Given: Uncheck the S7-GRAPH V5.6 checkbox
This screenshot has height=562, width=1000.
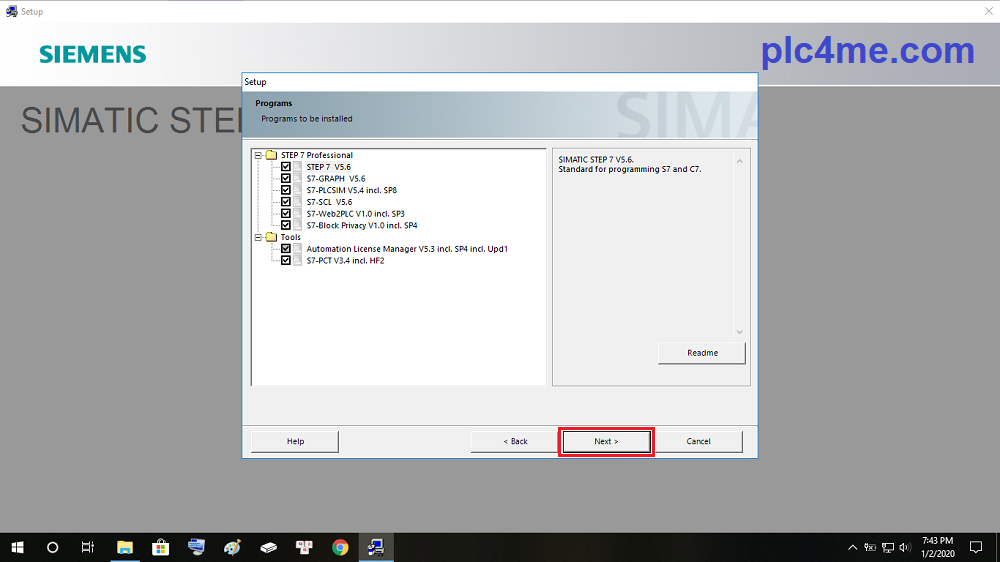Looking at the screenshot, I should (286, 179).
